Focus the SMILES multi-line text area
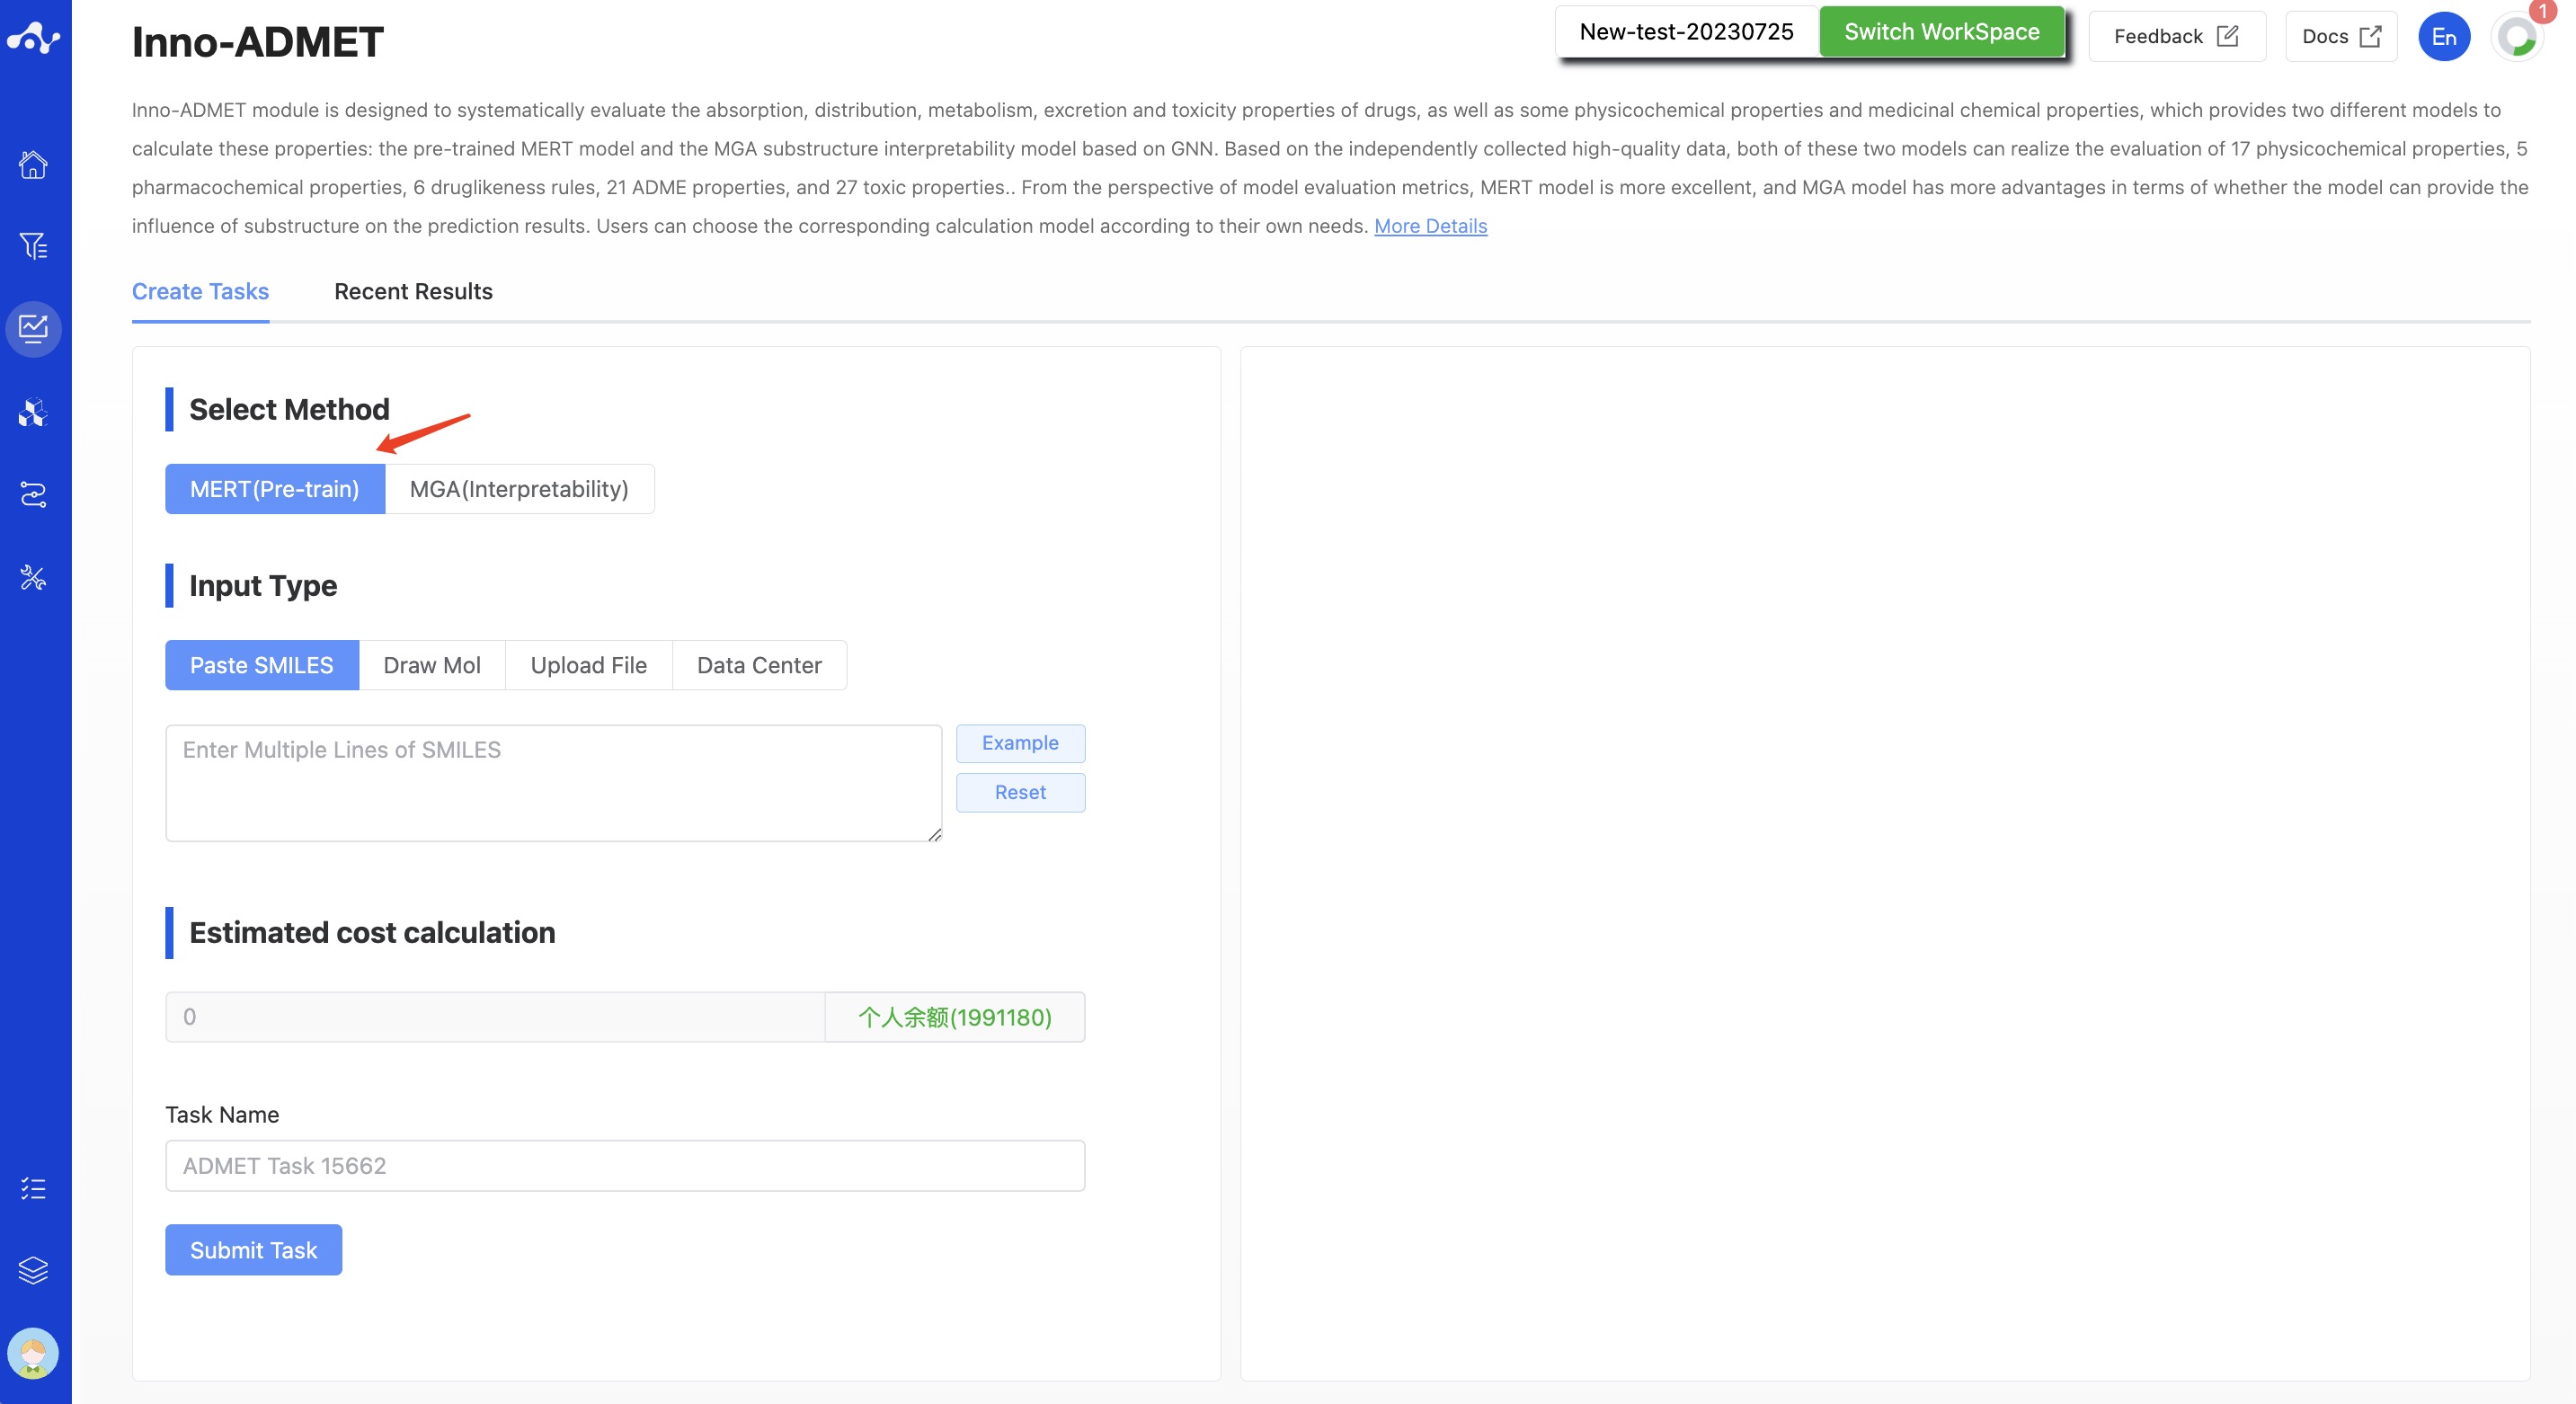The image size is (2576, 1404). click(x=553, y=783)
